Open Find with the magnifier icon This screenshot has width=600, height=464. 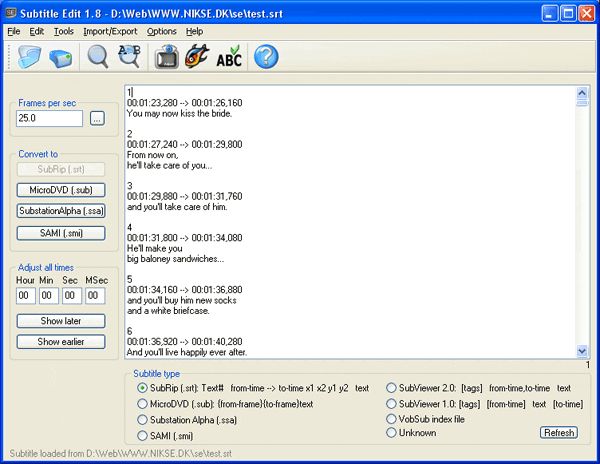(x=98, y=57)
